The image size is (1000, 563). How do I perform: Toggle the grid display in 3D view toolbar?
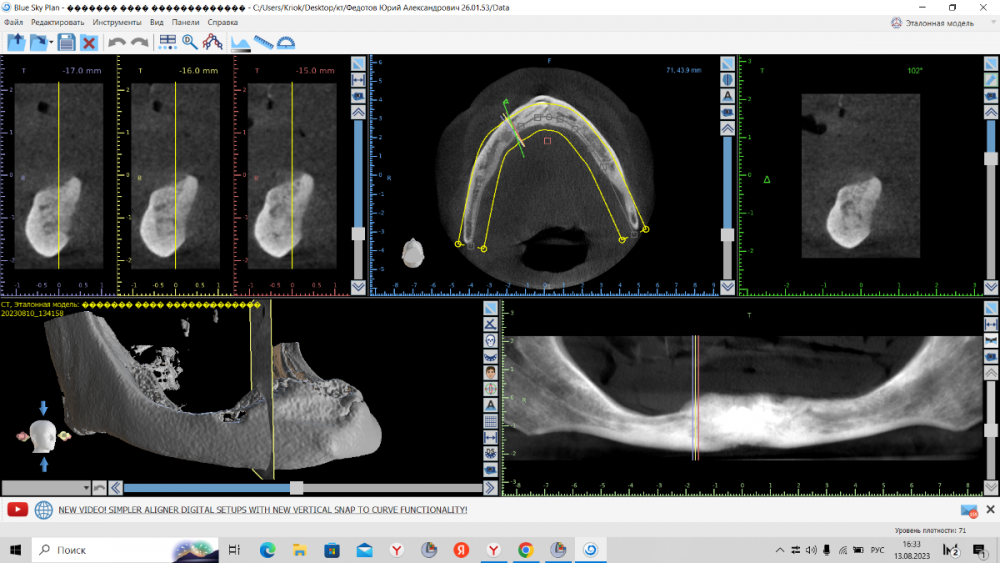[x=490, y=421]
